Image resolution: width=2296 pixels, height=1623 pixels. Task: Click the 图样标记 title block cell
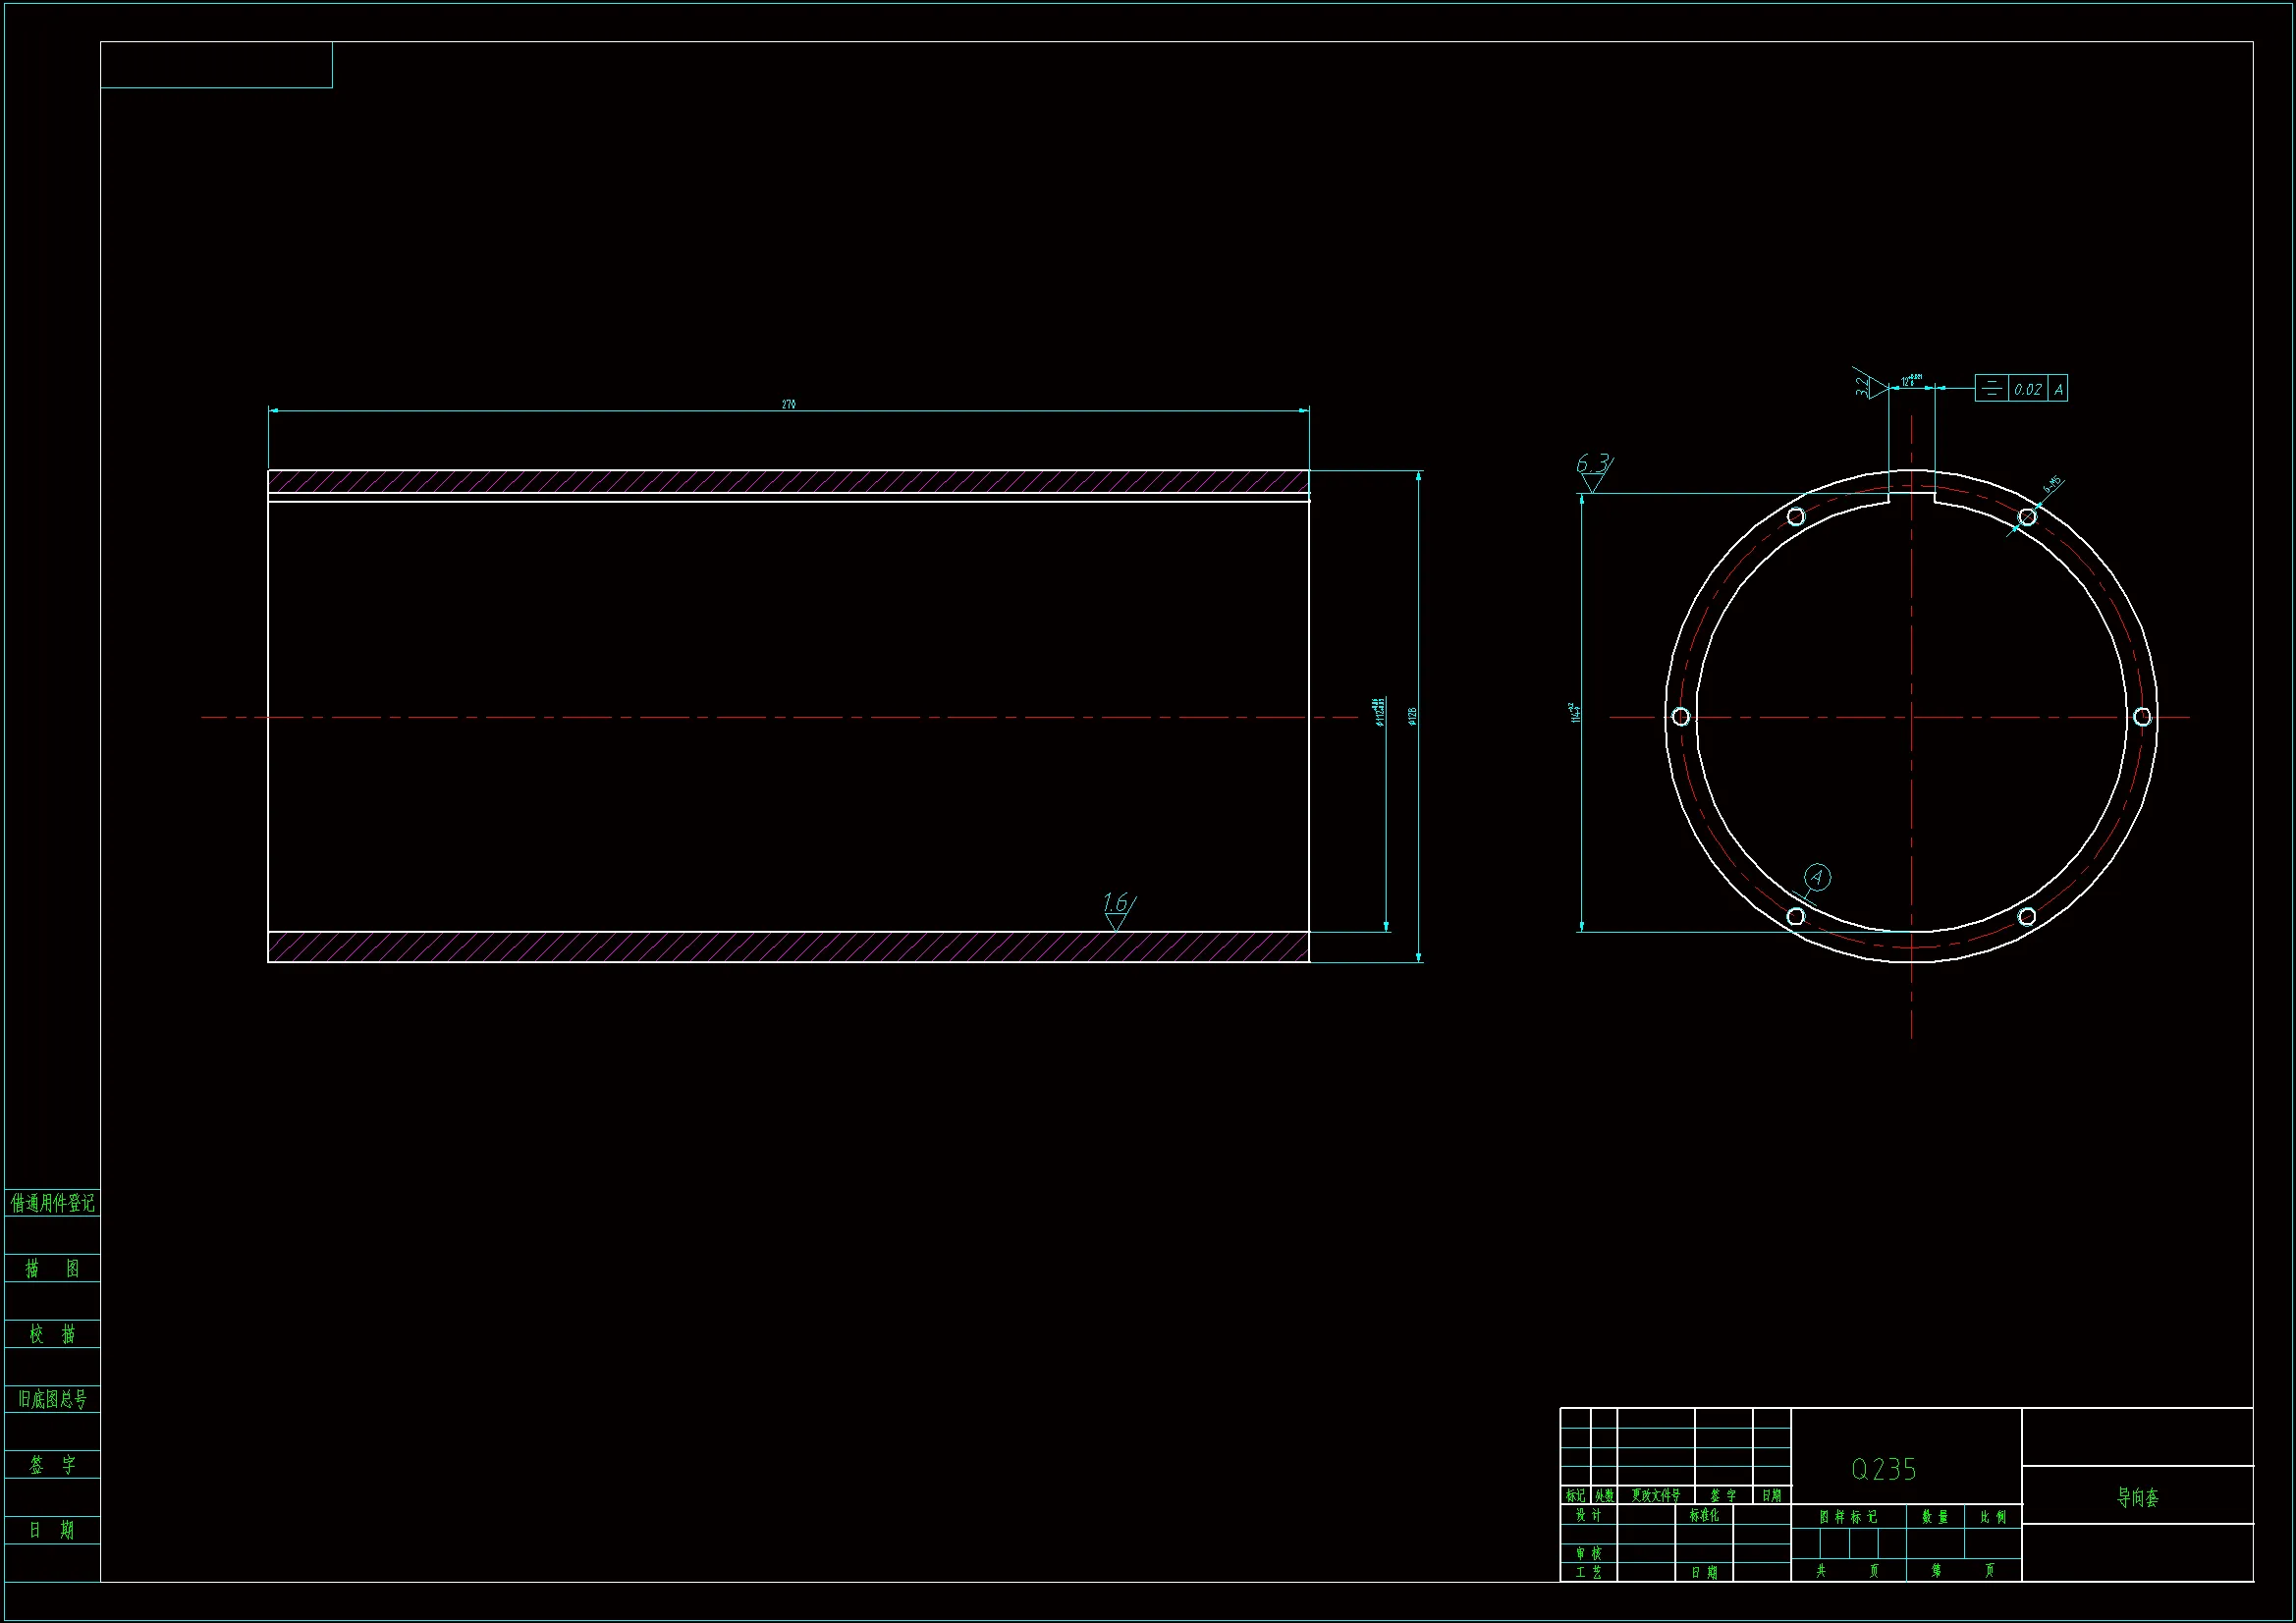pos(1848,1517)
